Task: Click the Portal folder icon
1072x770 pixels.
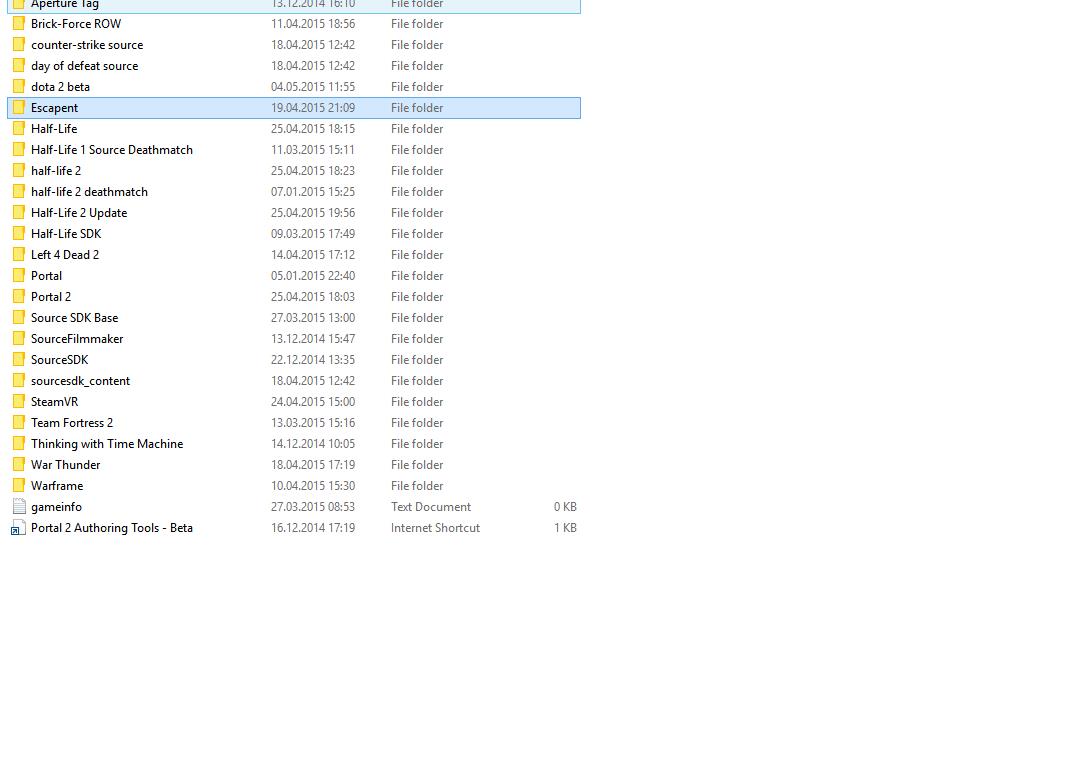Action: point(19,276)
